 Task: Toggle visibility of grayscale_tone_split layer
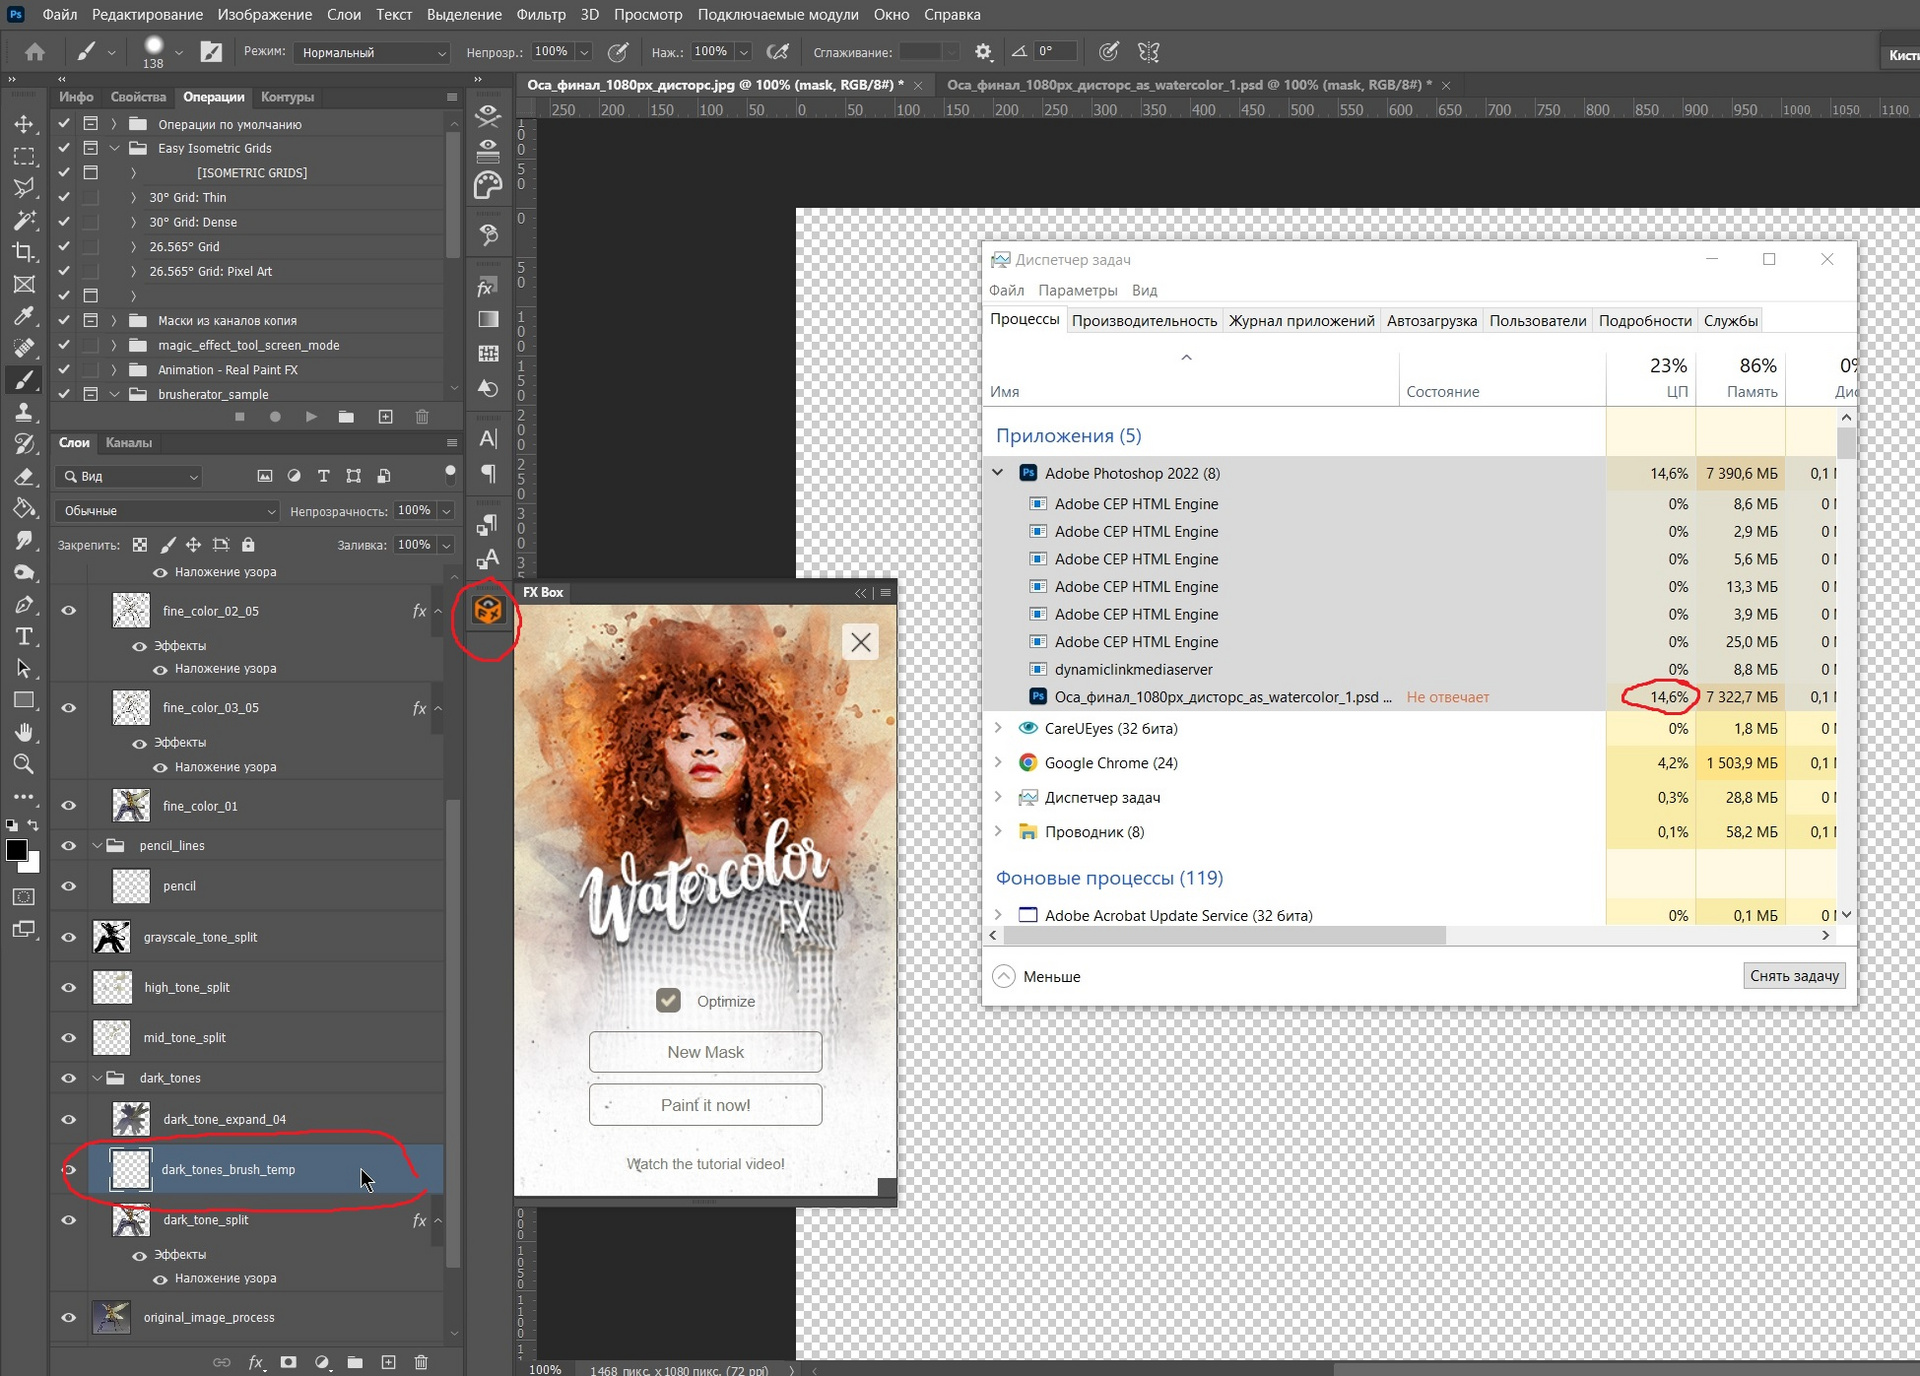68,938
